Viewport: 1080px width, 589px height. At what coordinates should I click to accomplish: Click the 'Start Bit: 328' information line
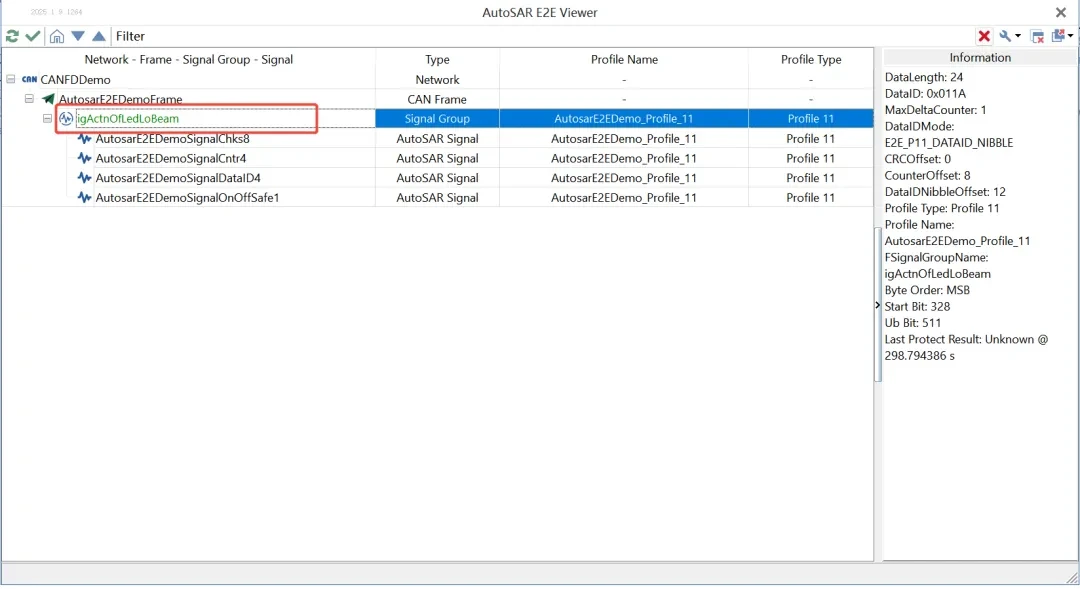coord(917,307)
